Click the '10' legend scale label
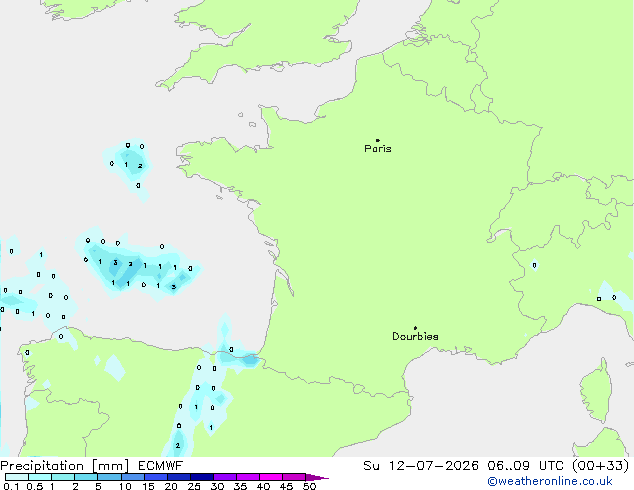 125,486
